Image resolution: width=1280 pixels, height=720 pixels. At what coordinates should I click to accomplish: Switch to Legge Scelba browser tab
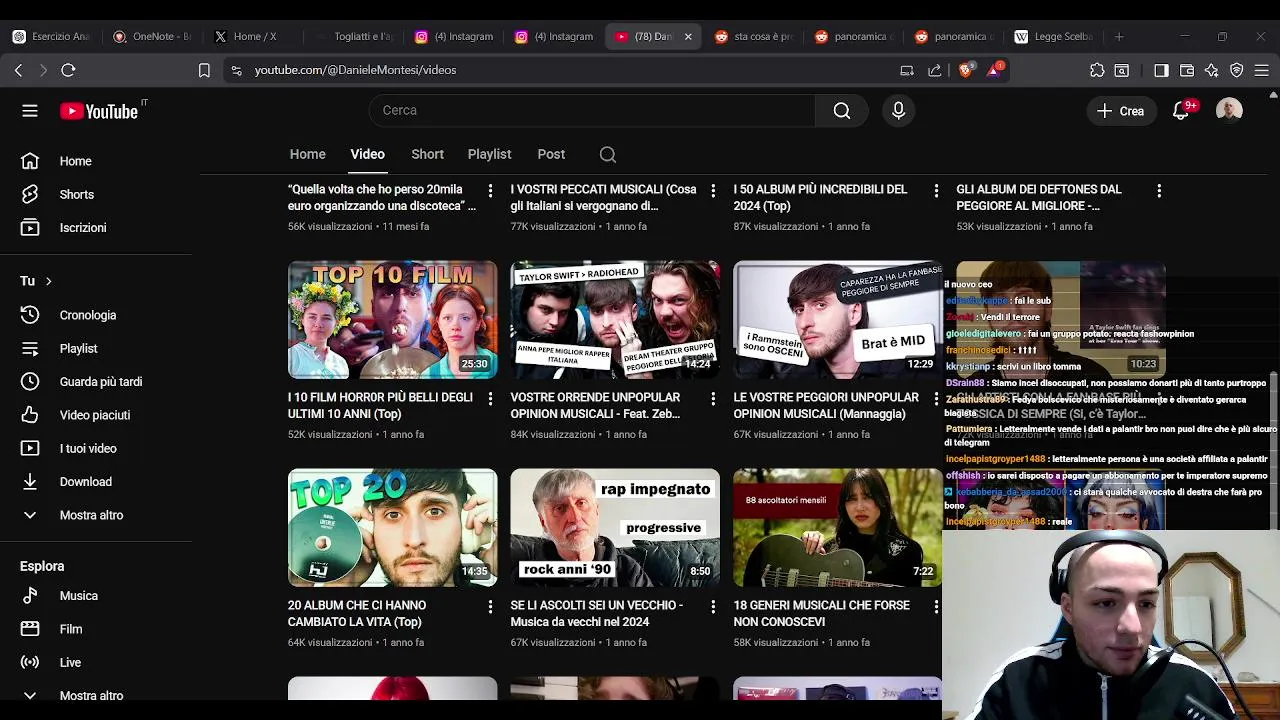[1052, 37]
